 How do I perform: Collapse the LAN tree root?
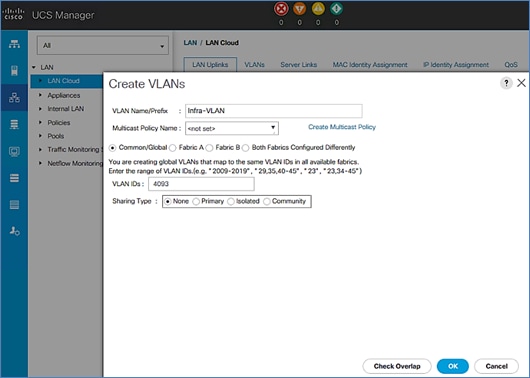coord(34,67)
